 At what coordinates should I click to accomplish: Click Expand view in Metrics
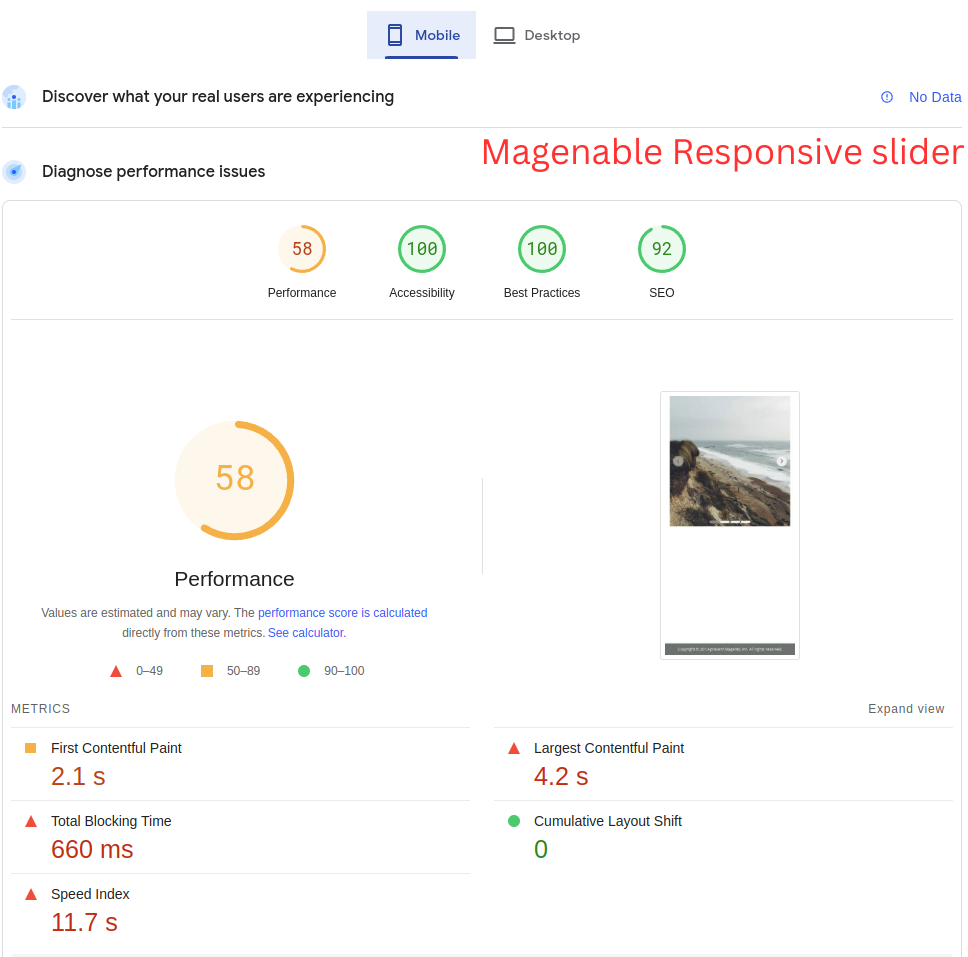(x=906, y=708)
